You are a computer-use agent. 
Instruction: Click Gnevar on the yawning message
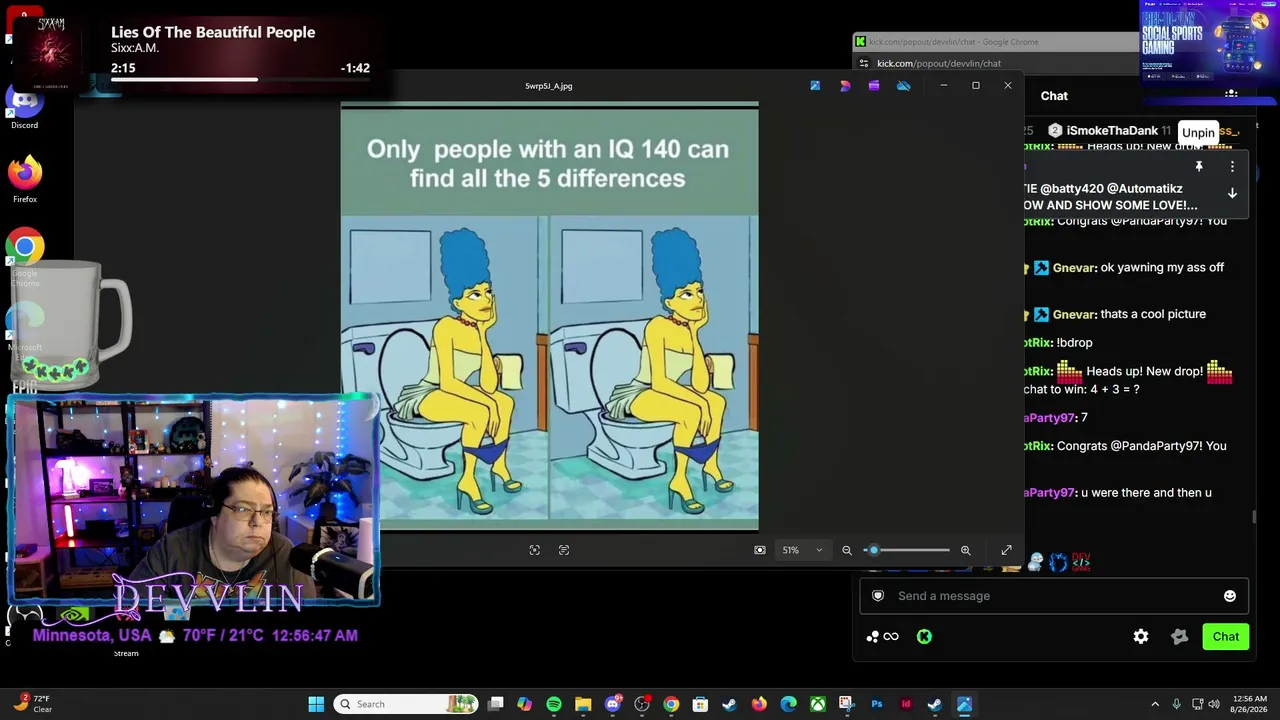point(1074,268)
